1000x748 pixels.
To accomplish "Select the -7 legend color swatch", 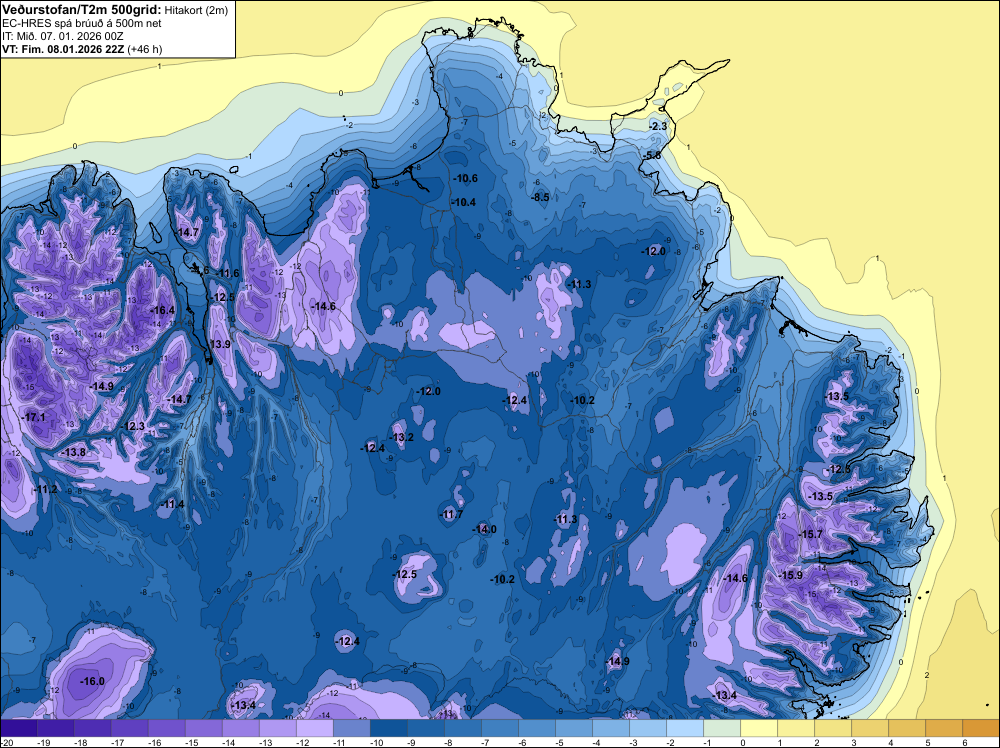I will (499, 728).
